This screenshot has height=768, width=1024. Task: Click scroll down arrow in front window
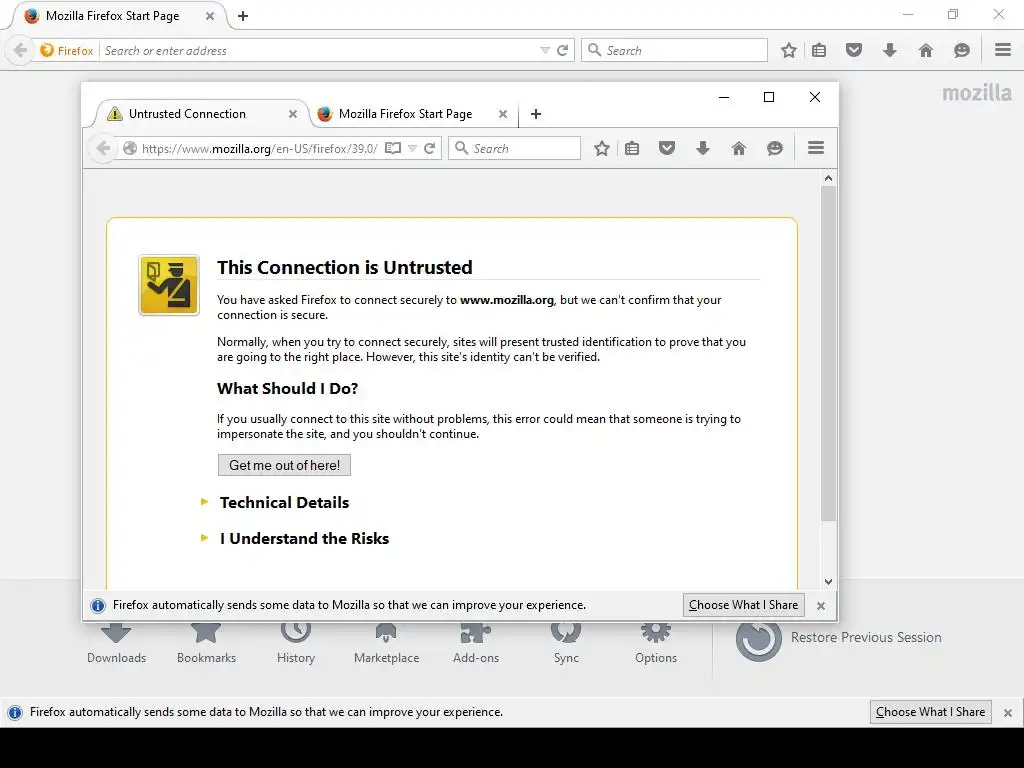tap(828, 581)
